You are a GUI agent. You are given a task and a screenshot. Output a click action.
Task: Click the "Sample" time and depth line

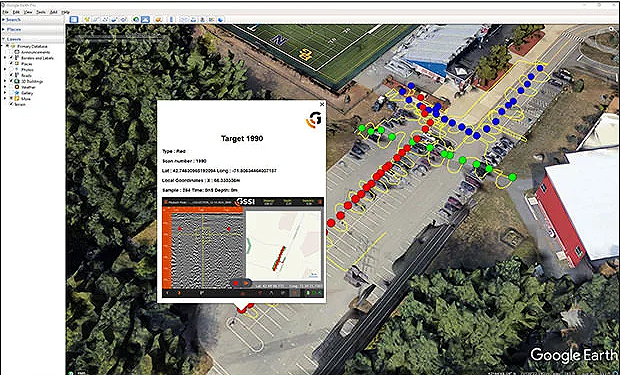point(200,190)
